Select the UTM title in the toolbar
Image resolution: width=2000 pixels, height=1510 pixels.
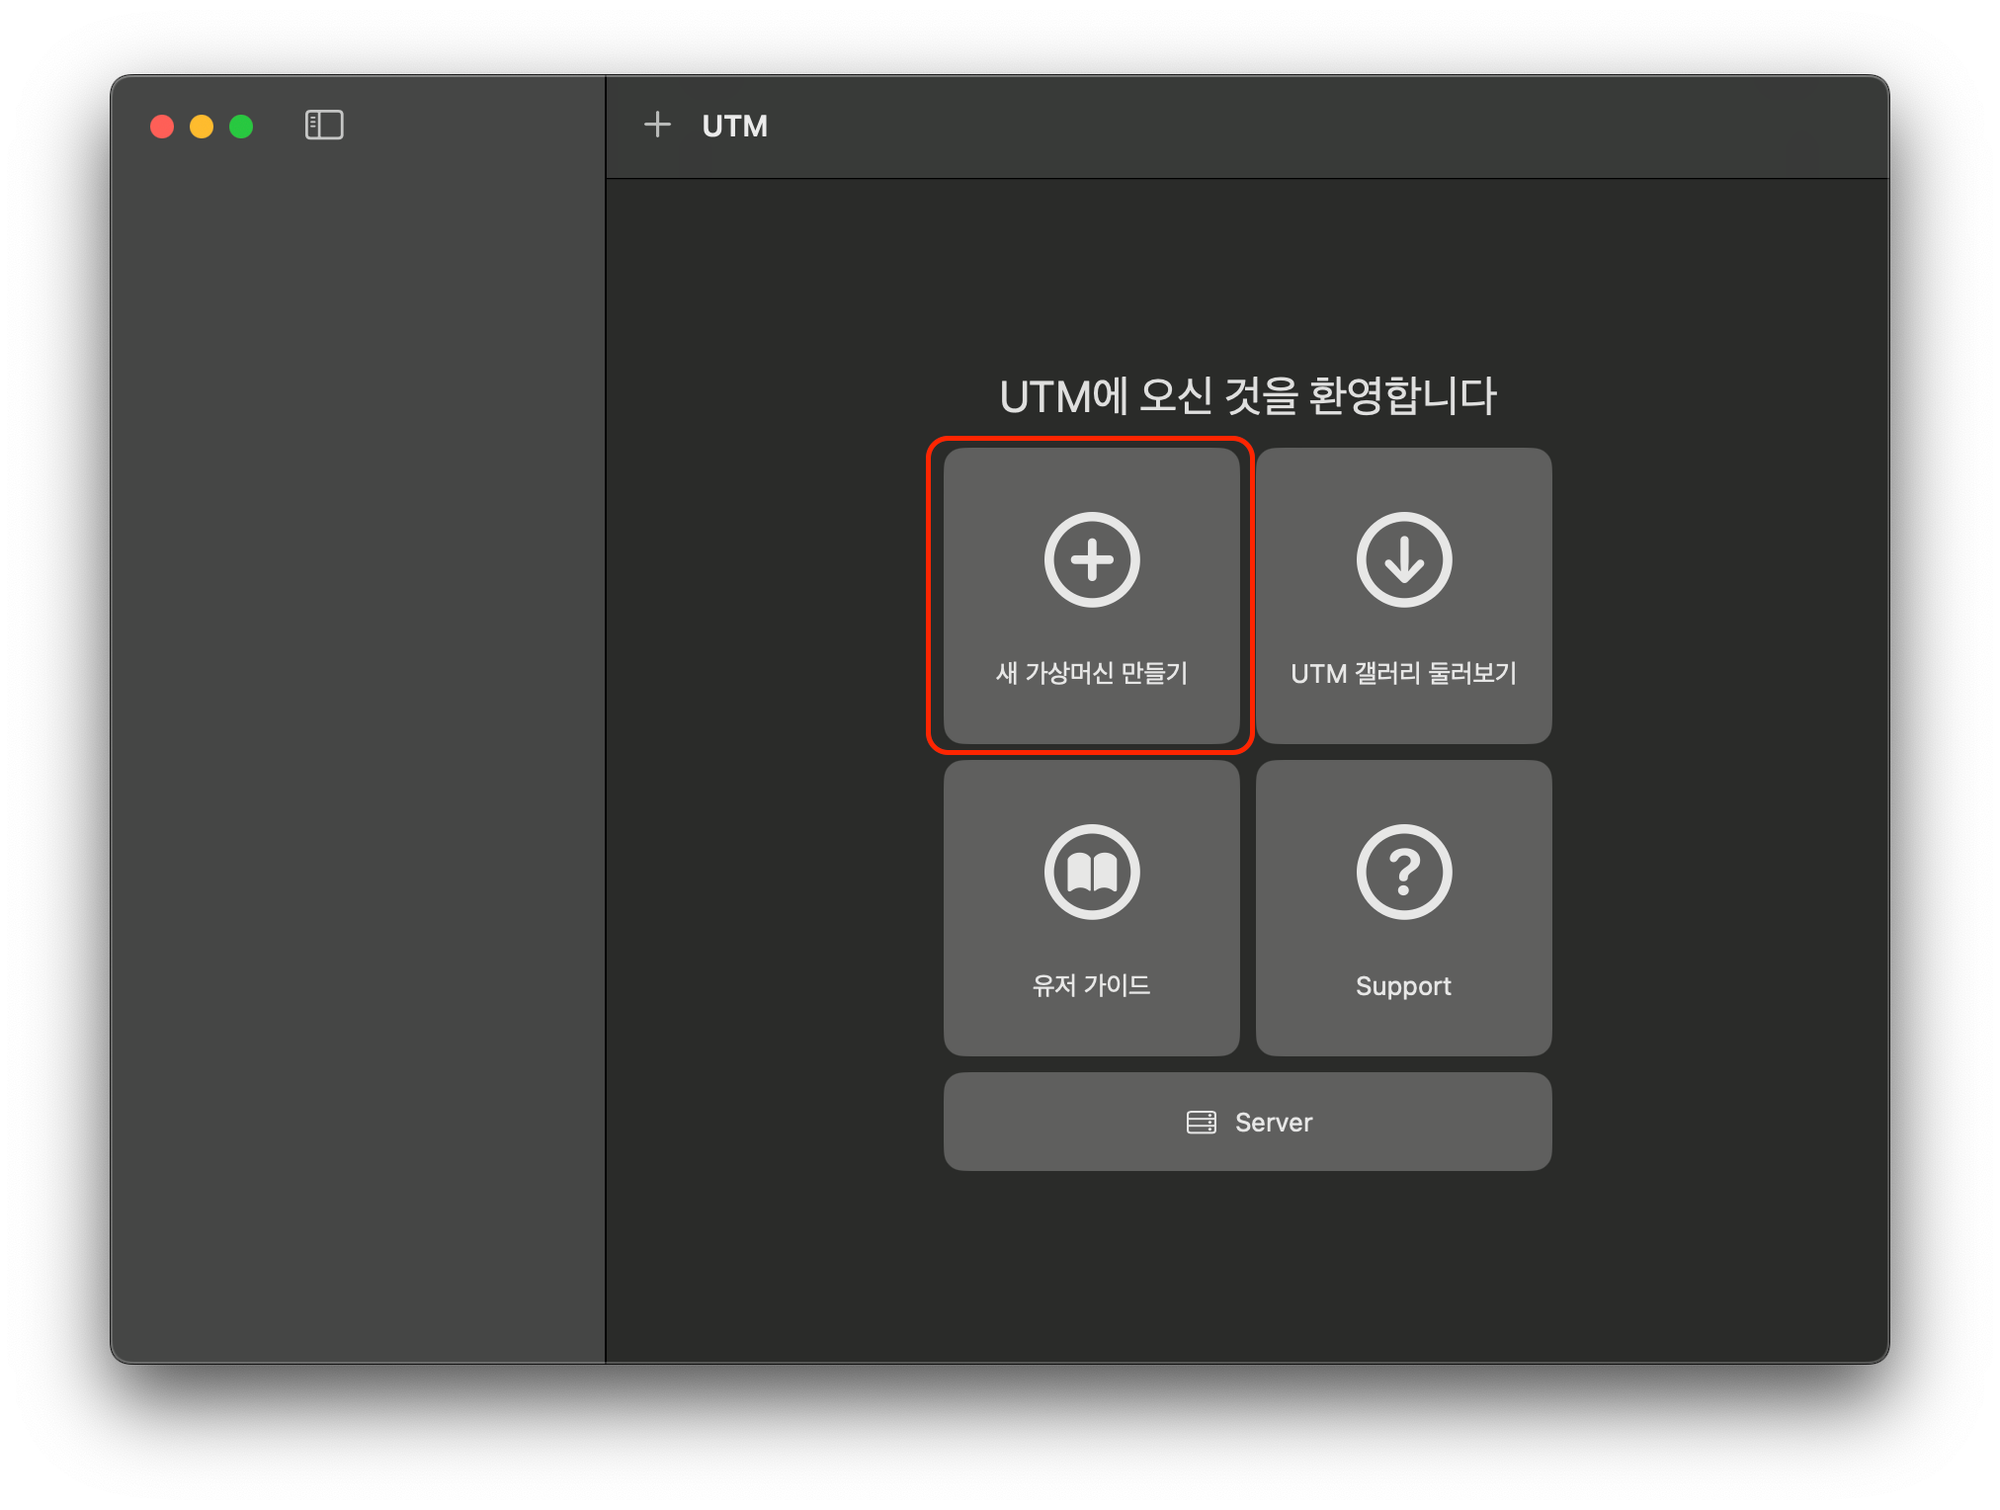coord(733,126)
